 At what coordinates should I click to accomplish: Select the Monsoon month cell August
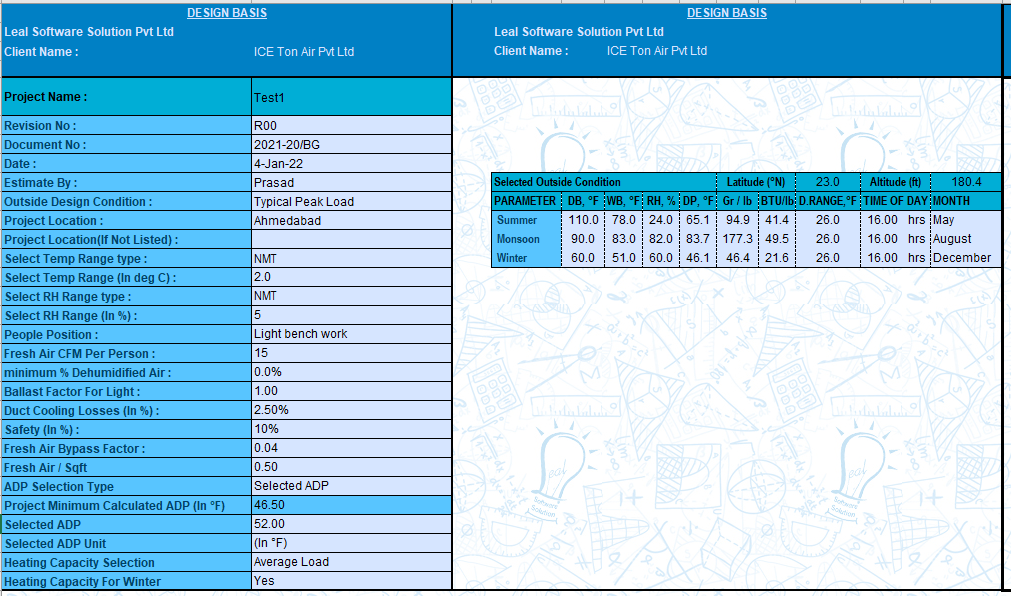tap(964, 239)
